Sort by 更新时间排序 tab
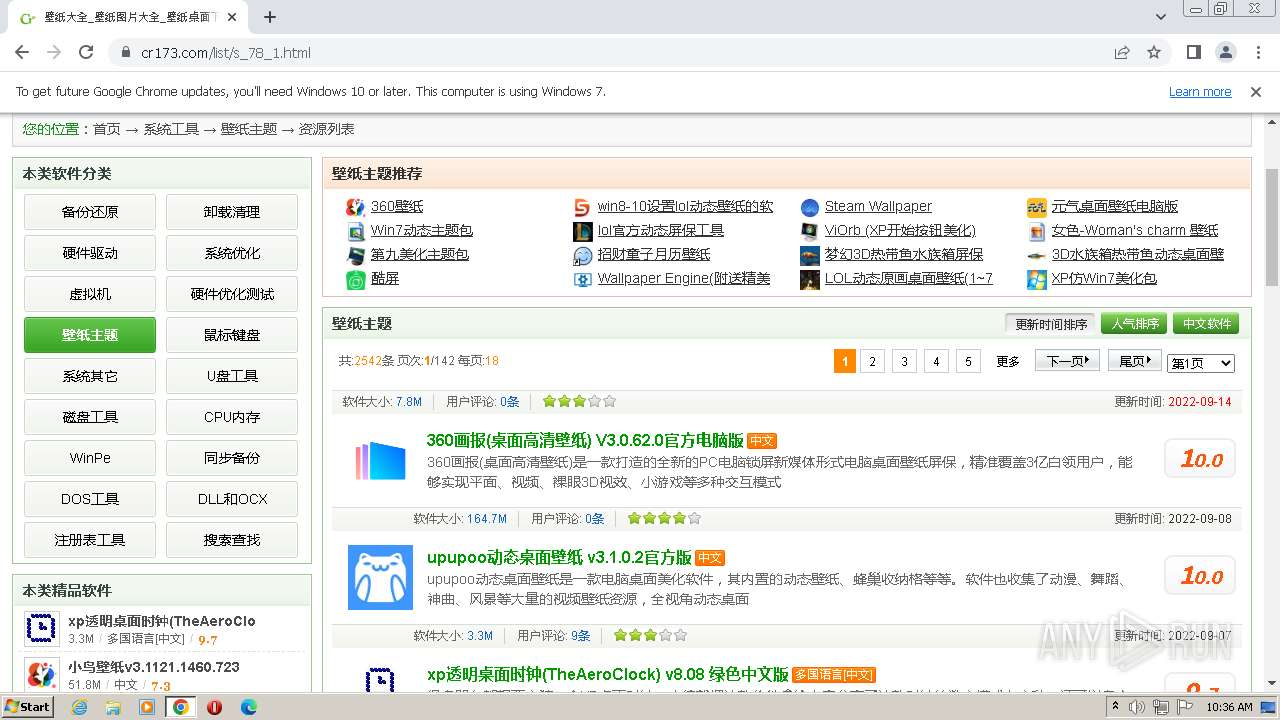Screen dimensions: 1280x720 tap(1051, 324)
